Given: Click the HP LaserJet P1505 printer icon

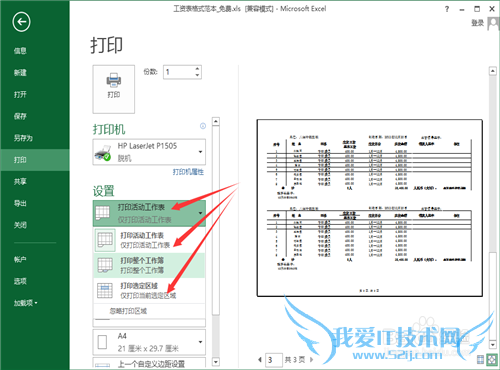Looking at the screenshot, I should [103, 152].
